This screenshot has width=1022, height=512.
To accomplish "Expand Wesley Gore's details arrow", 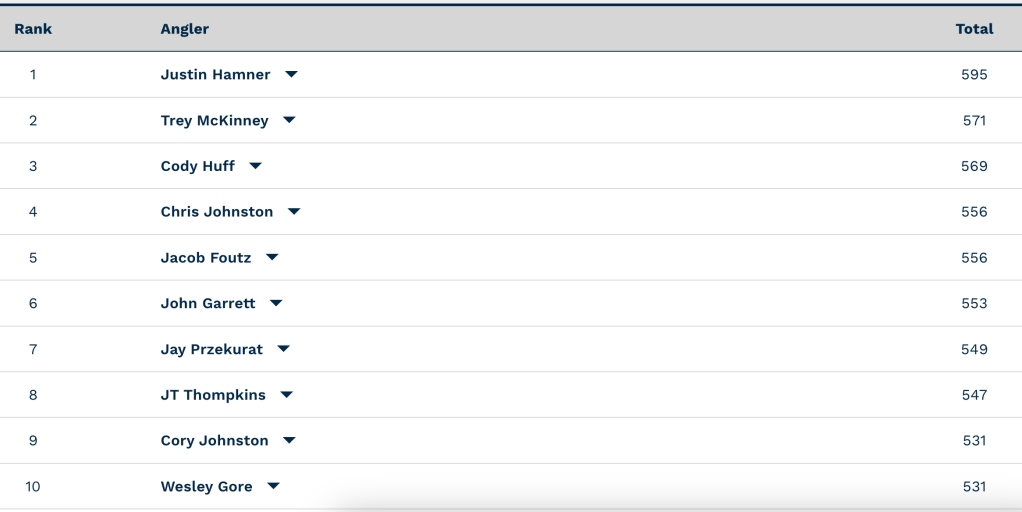I will pyautogui.click(x=273, y=487).
